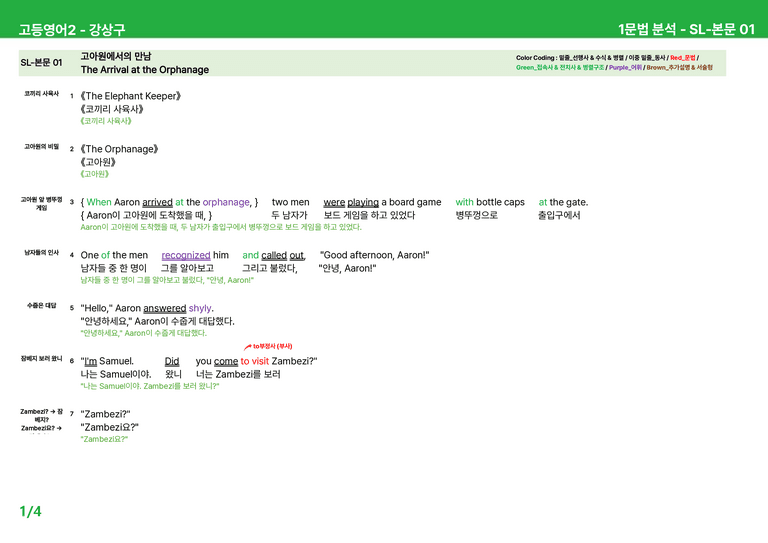768x543 pixels.
Task: Select sentence 1 'The Elephant Keeper'
Action: coord(131,96)
